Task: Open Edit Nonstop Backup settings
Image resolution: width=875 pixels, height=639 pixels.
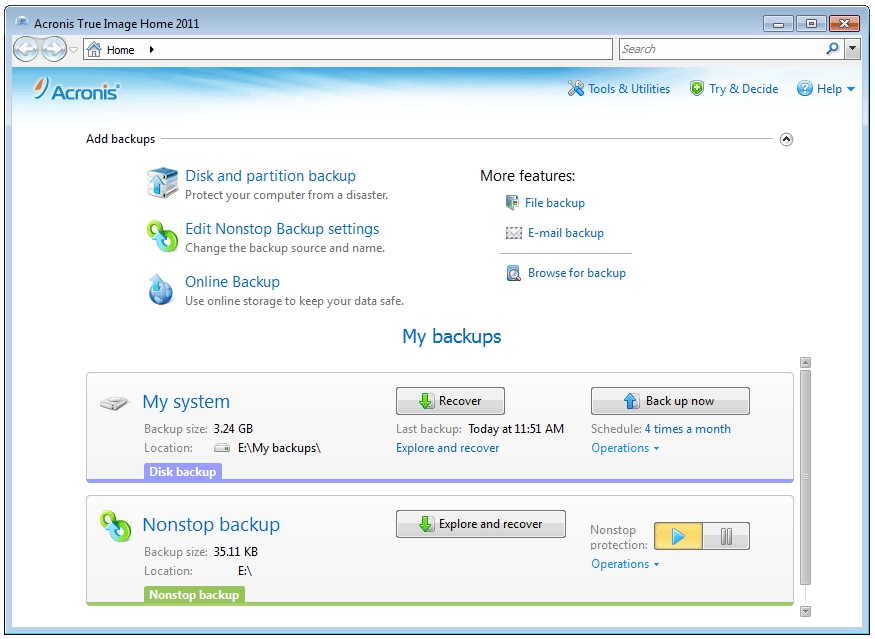Action: pos(282,229)
